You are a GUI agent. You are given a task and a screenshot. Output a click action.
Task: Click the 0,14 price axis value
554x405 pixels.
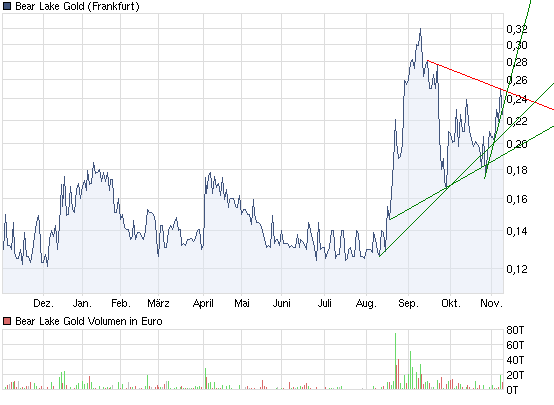tap(517, 231)
